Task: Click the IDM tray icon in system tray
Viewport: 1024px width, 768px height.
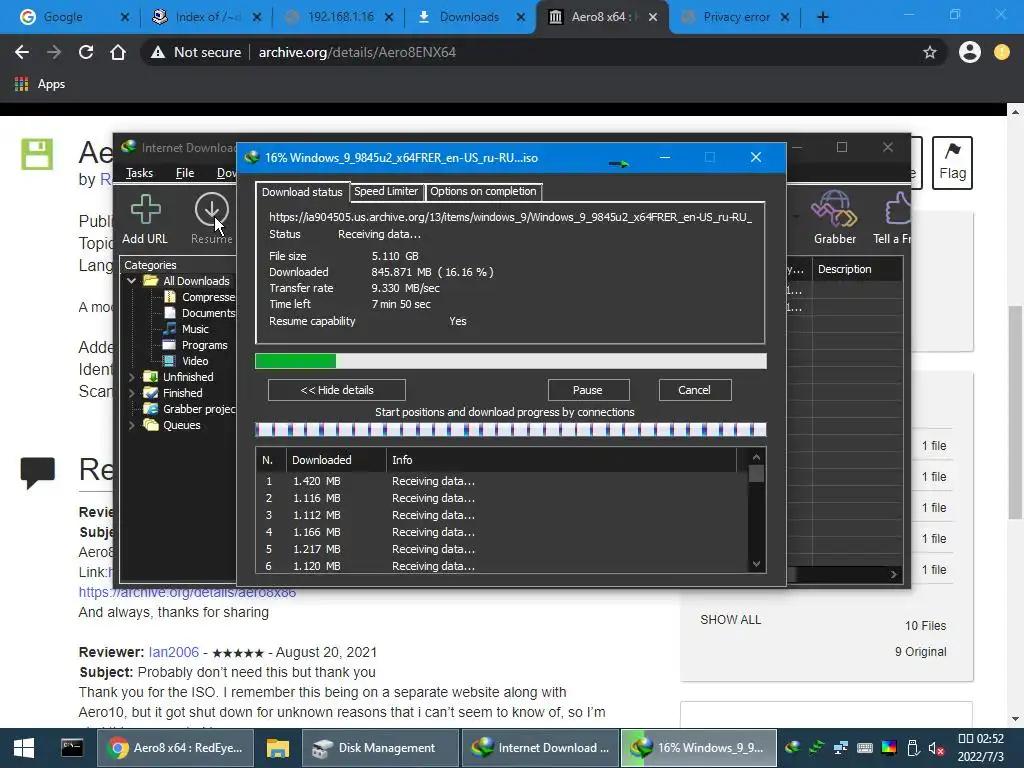Action: pos(793,748)
